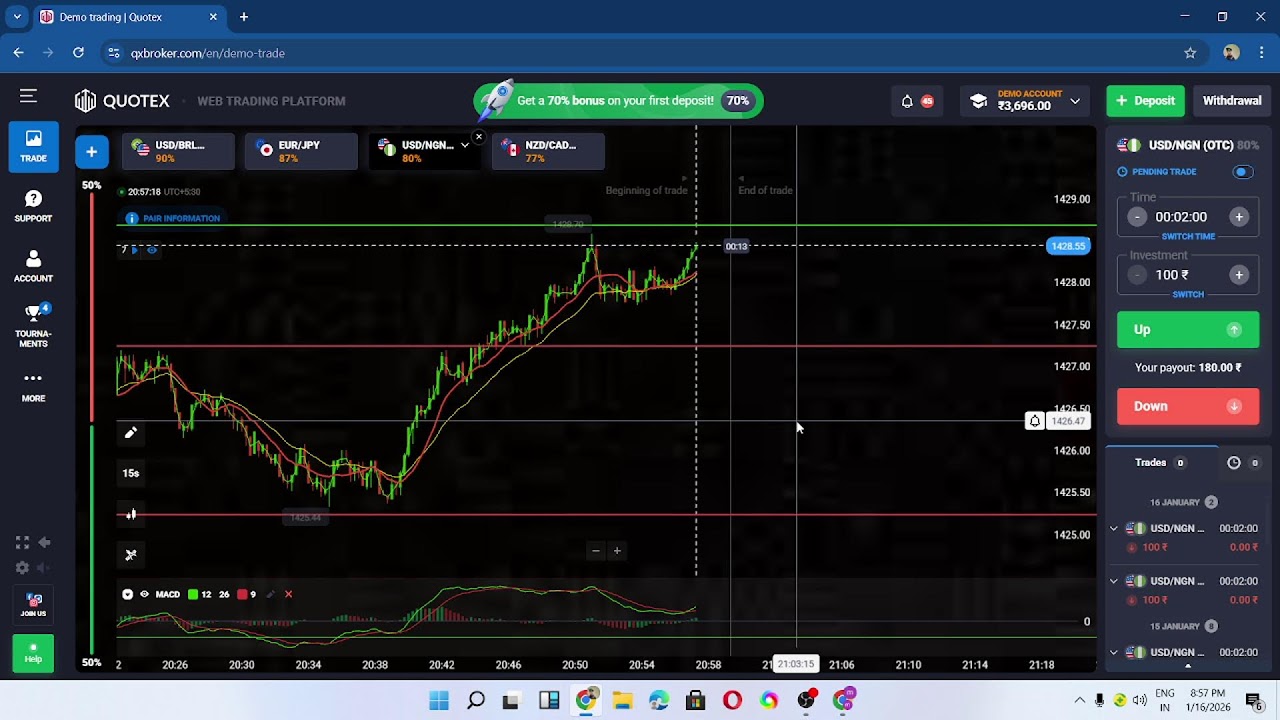Image resolution: width=1280 pixels, height=720 pixels.
Task: Expand the 15 January USD/NGN trade
Action: (1114, 652)
